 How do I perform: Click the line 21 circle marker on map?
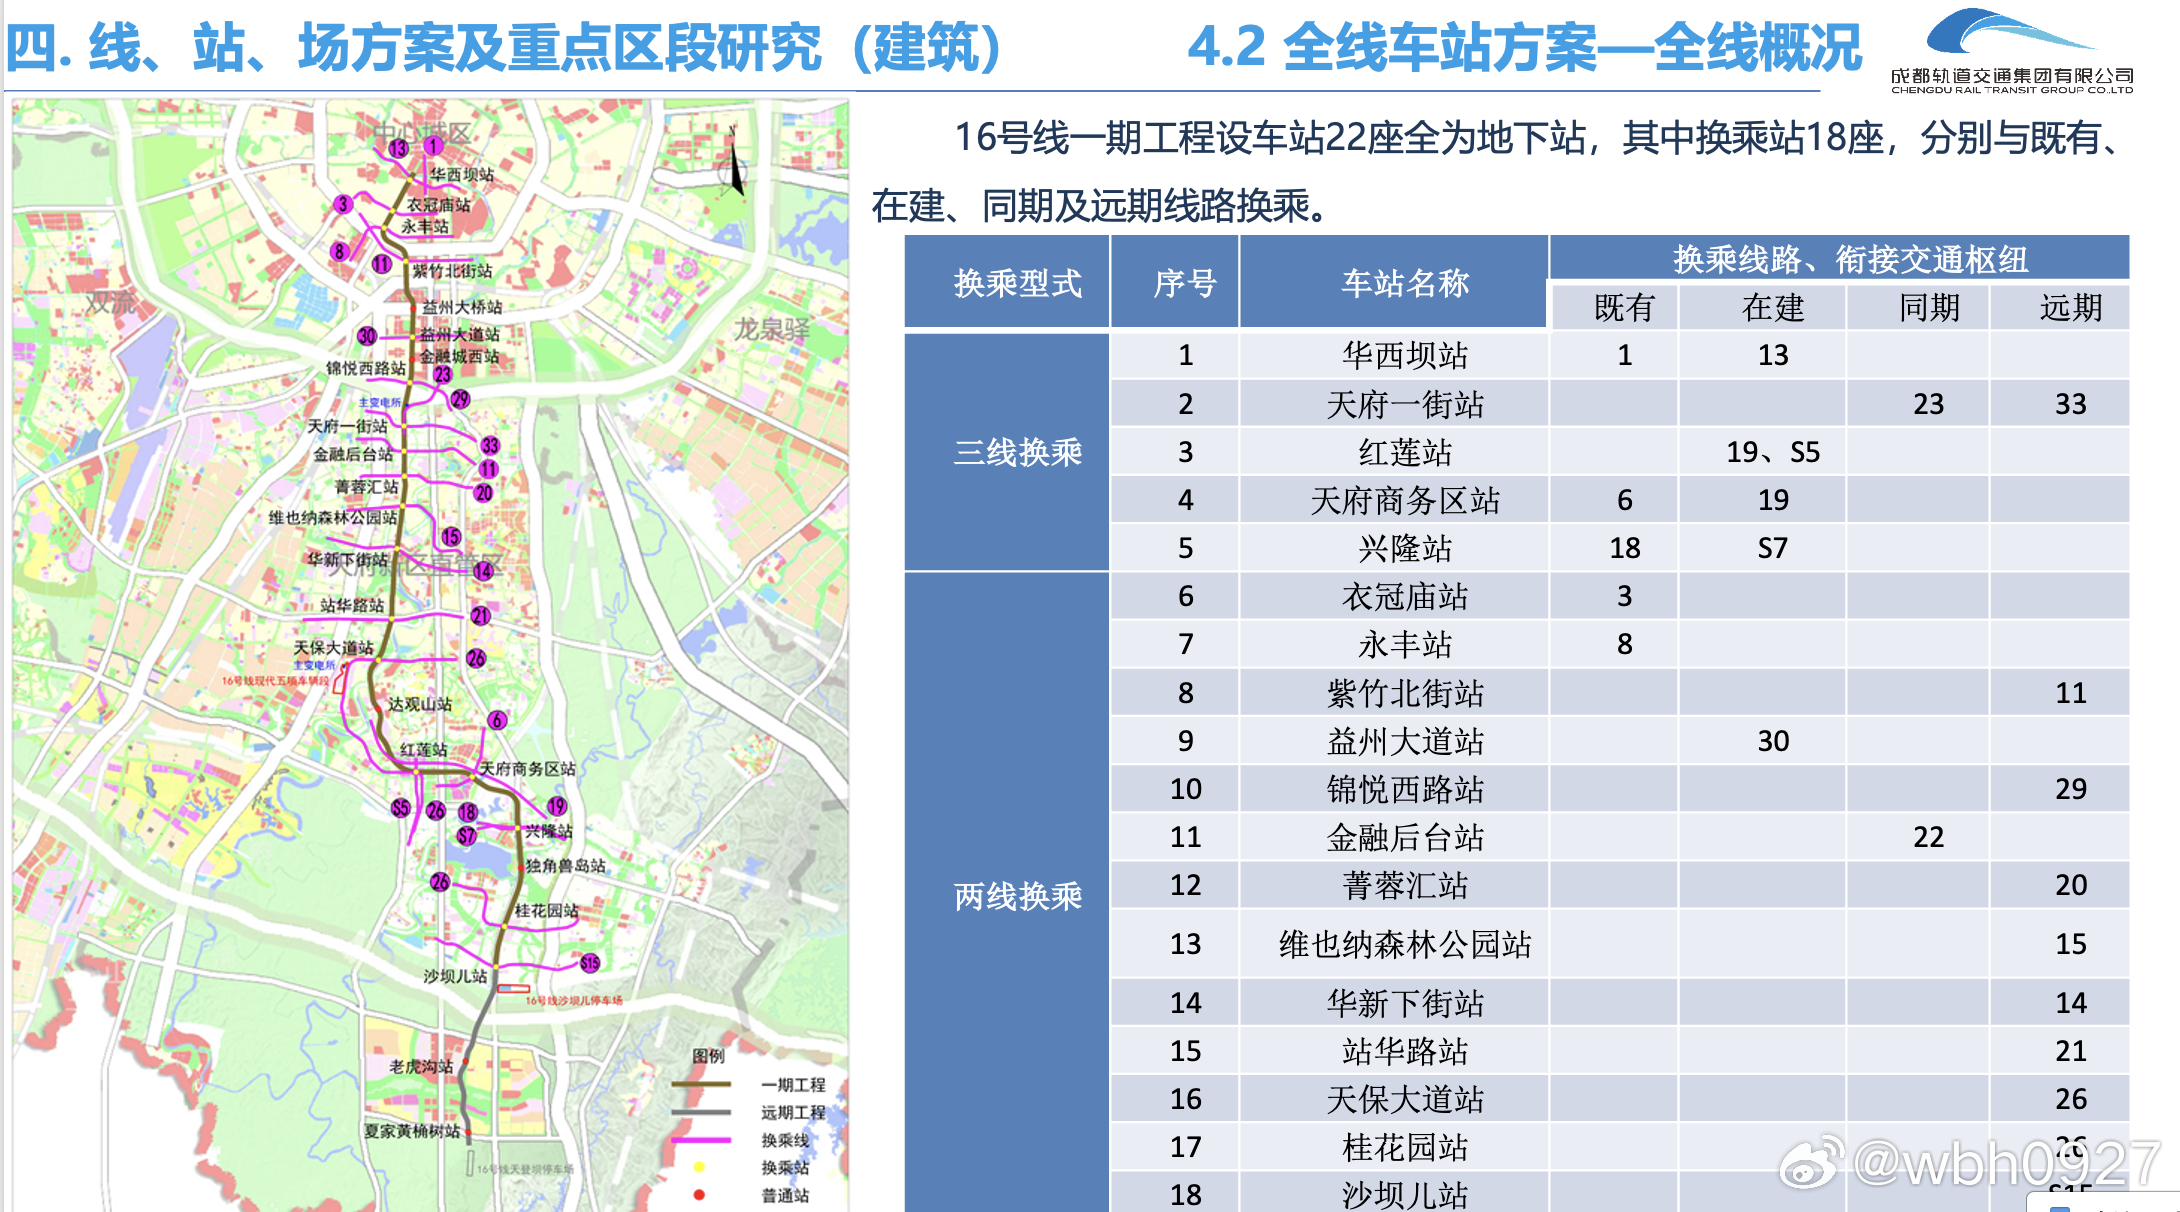(481, 615)
